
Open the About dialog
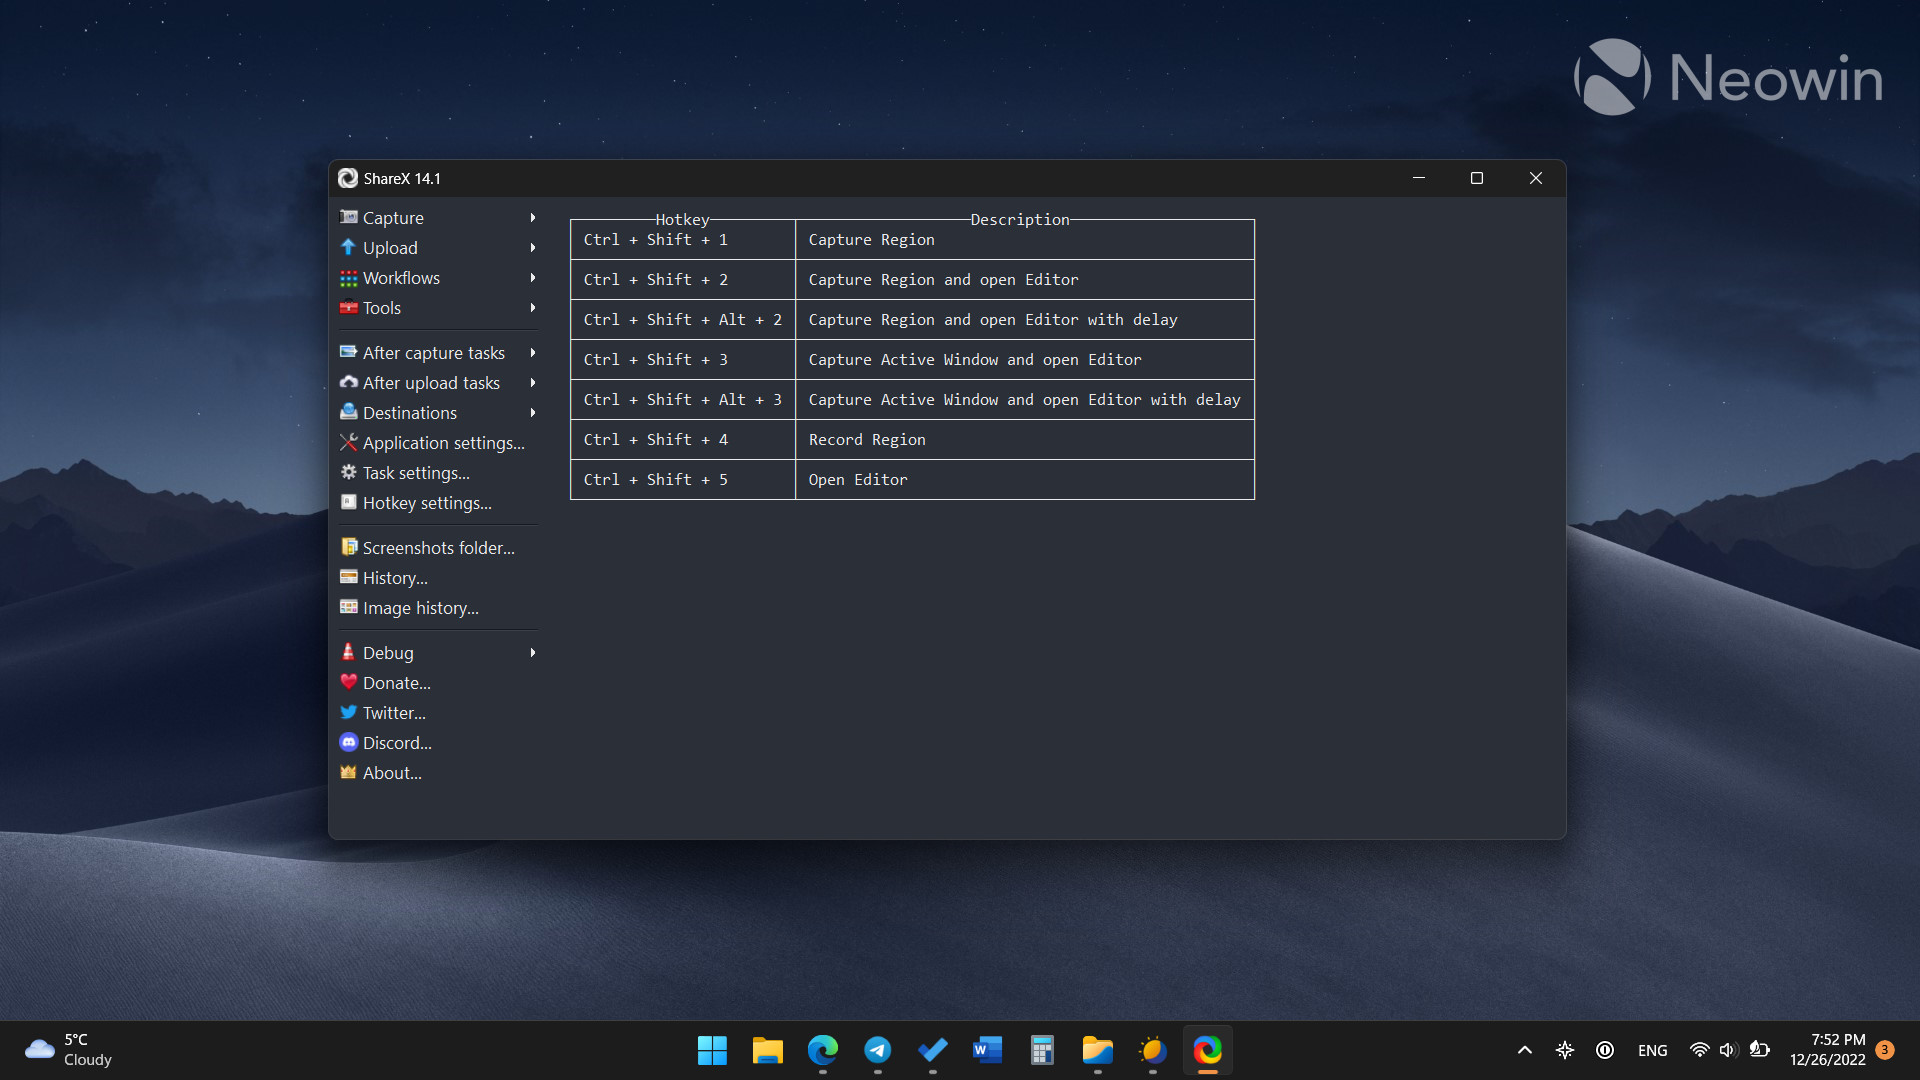(438, 773)
